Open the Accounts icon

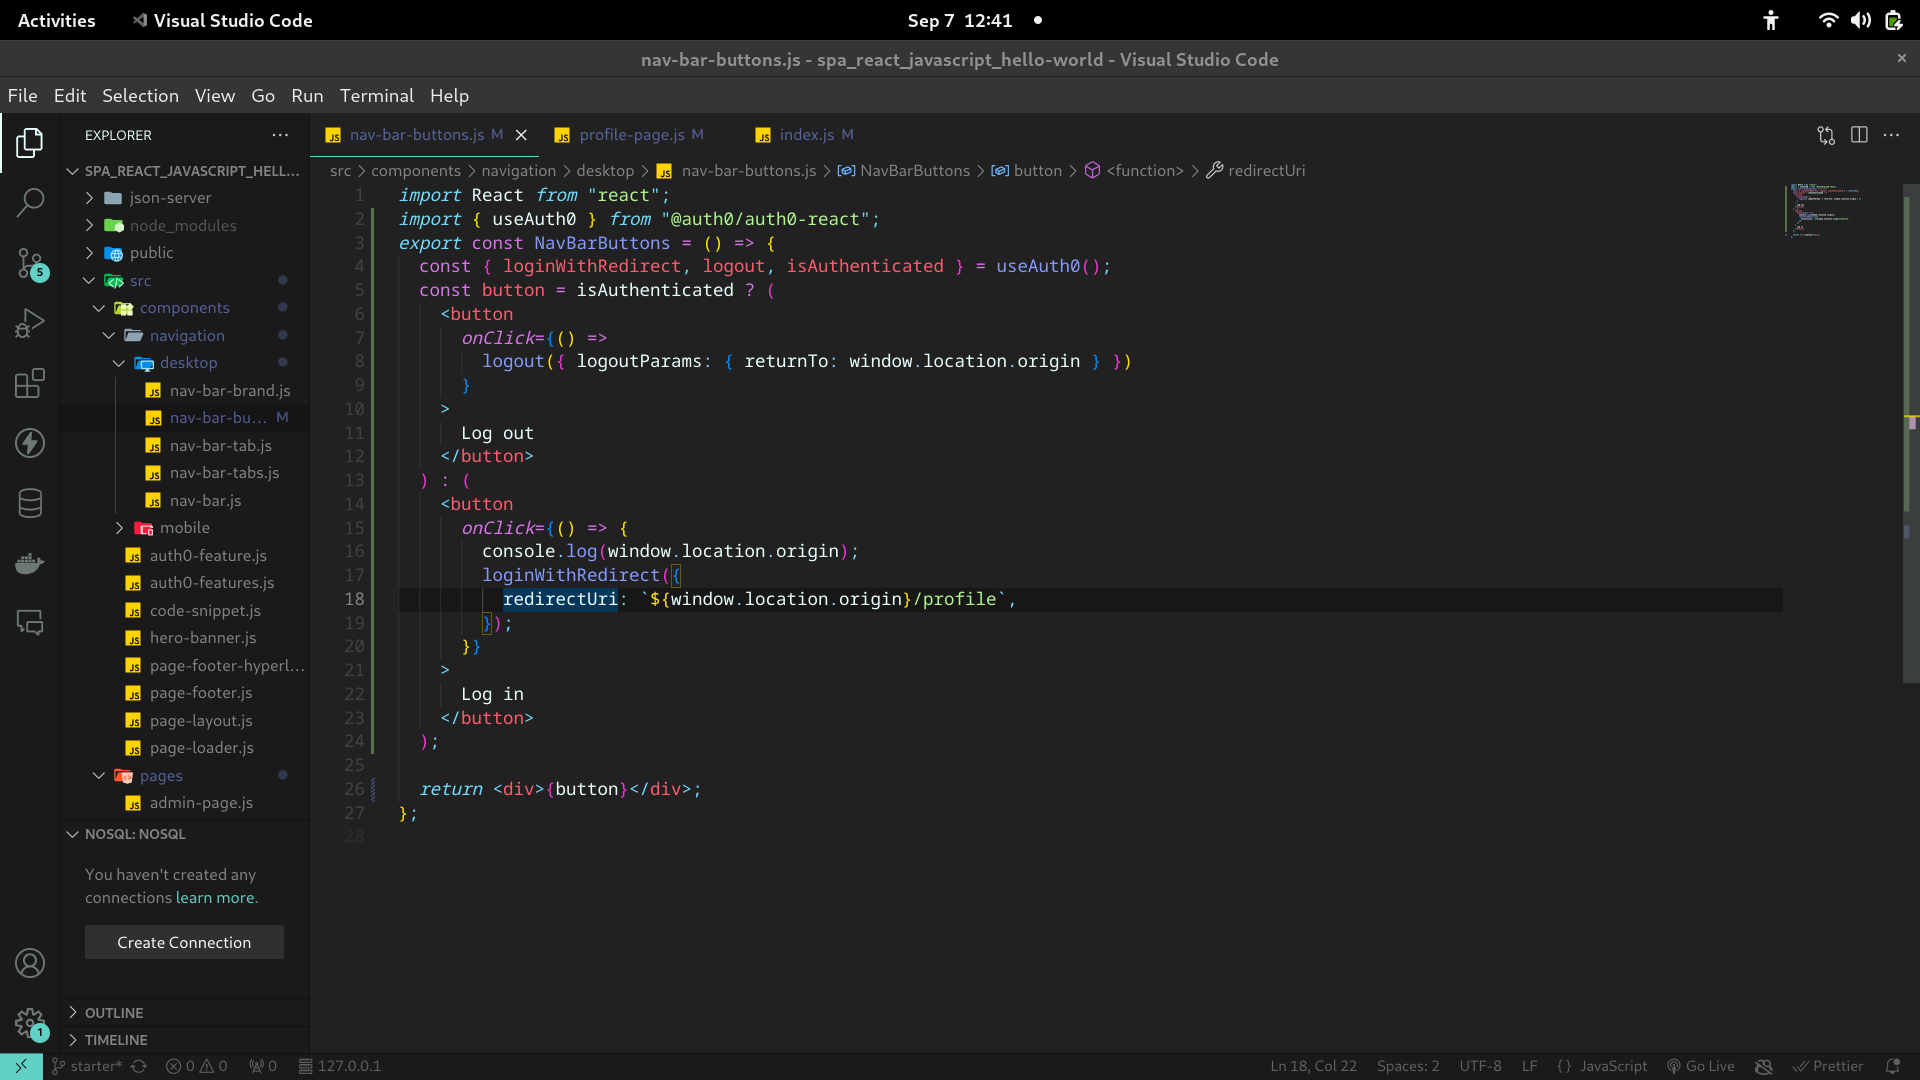point(30,963)
